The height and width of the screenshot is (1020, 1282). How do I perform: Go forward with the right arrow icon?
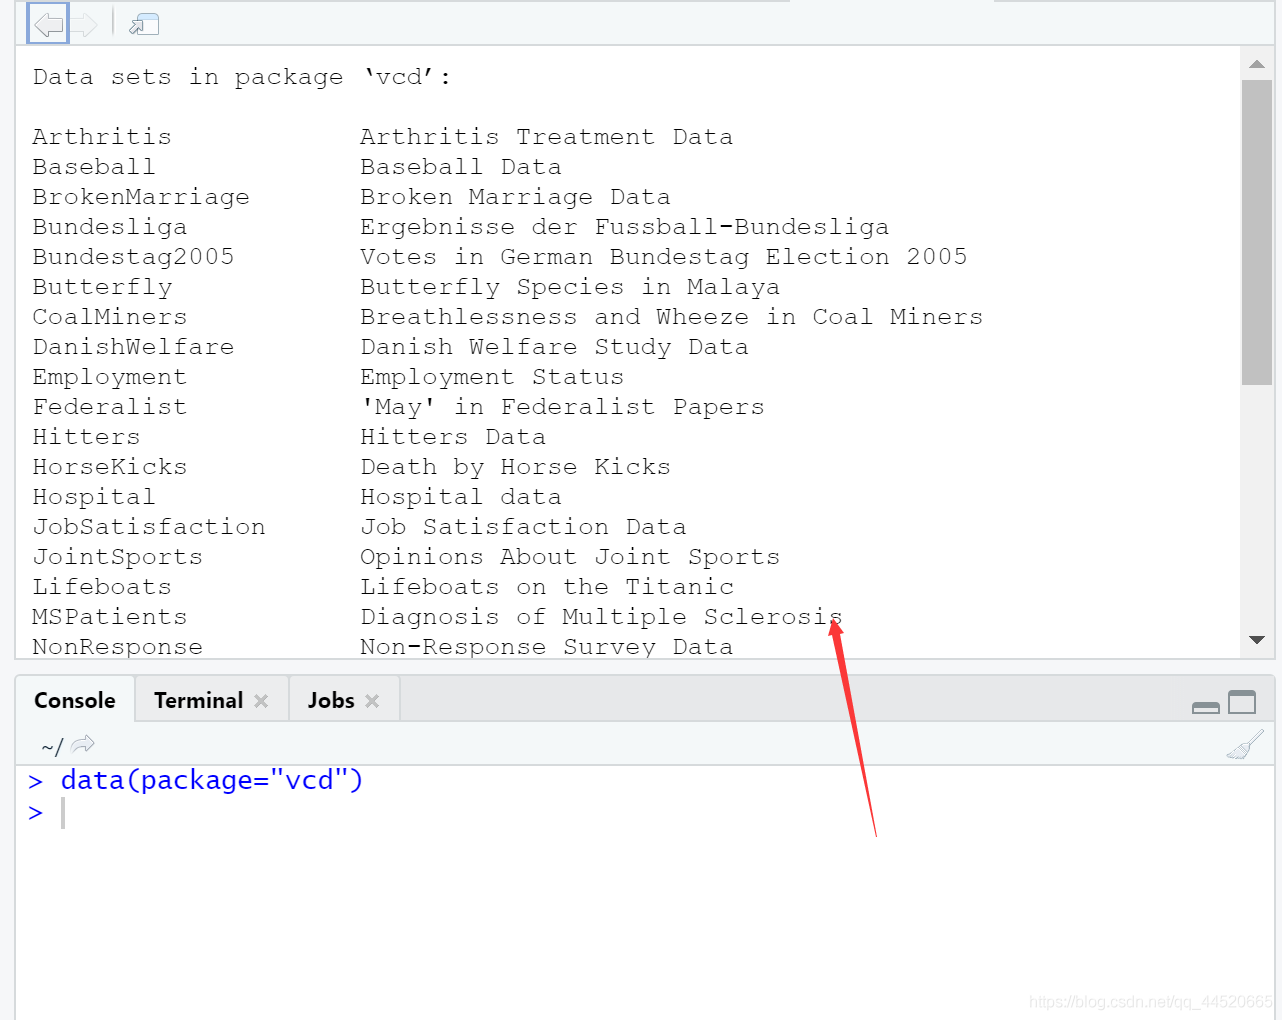point(84,24)
